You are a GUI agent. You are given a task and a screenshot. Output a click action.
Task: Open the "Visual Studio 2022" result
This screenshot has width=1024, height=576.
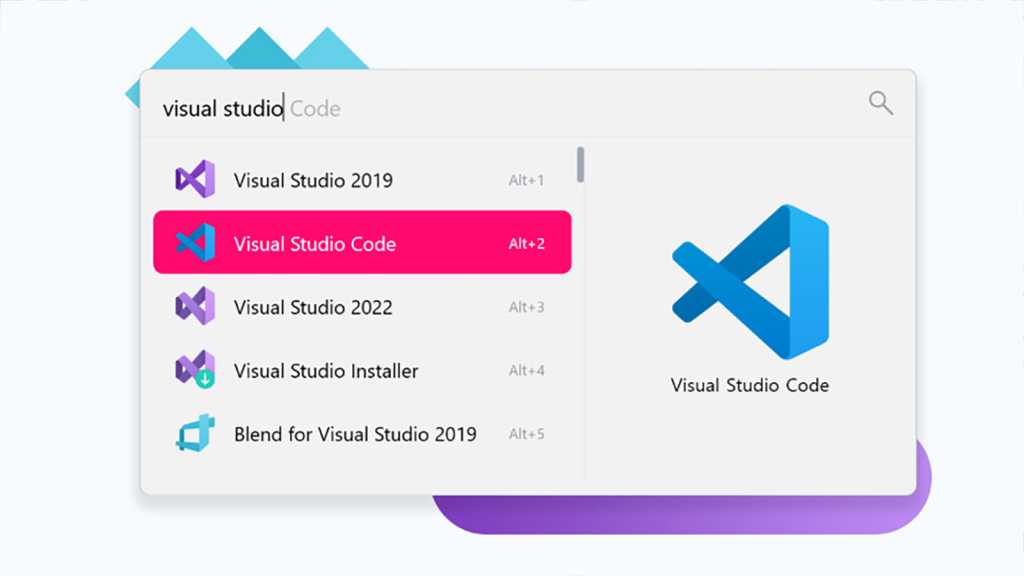point(362,306)
